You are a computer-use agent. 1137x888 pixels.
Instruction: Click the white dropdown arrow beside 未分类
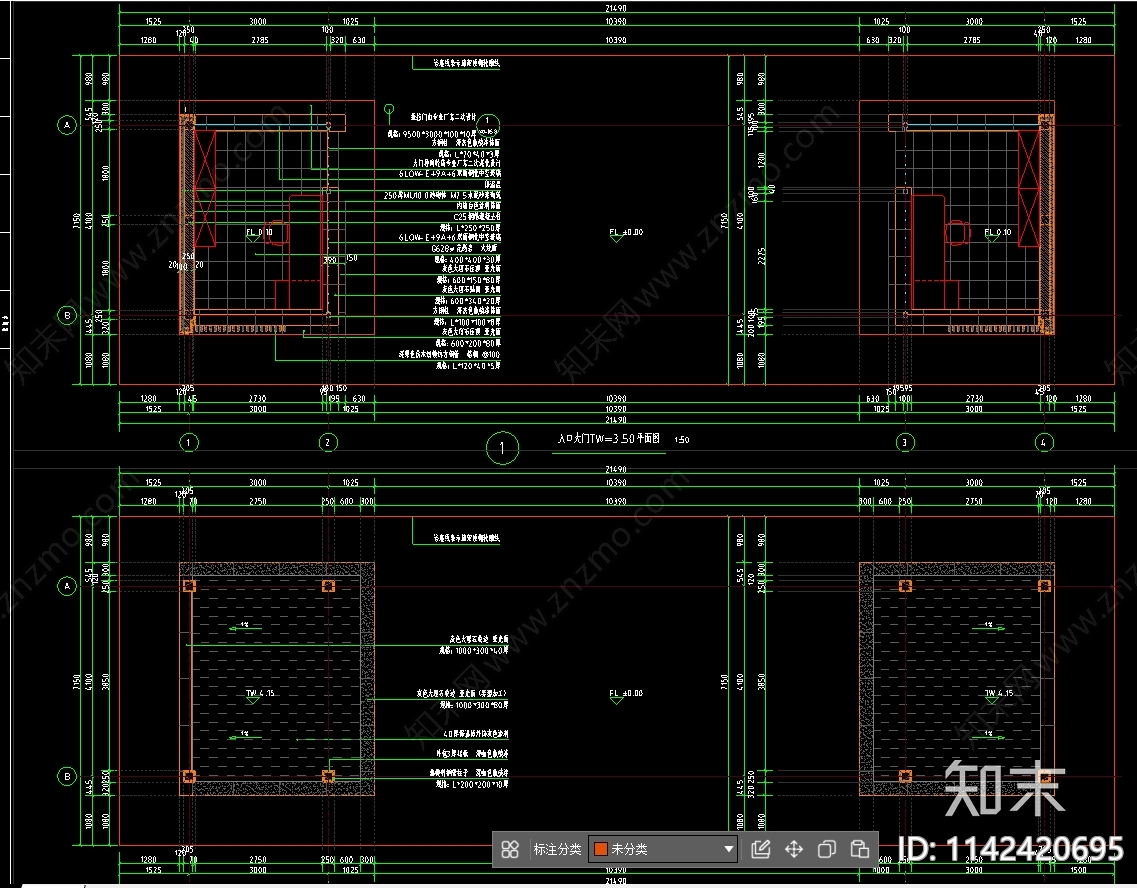[729, 849]
